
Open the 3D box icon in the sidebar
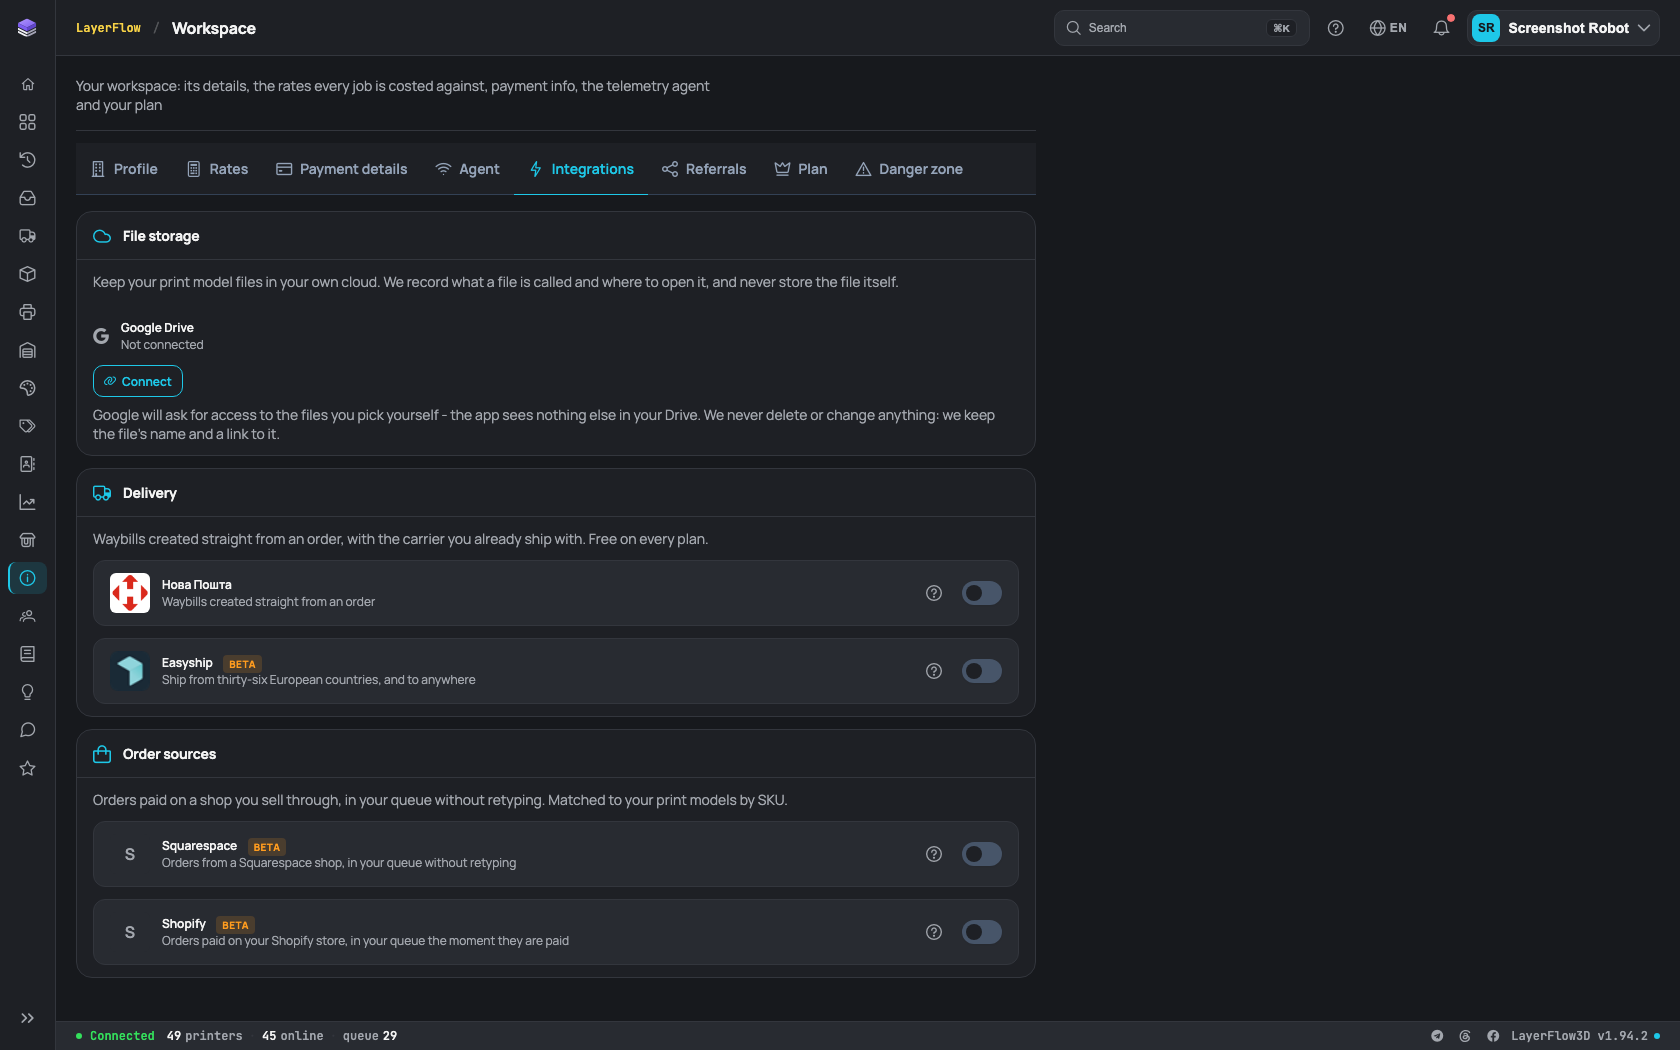27,274
